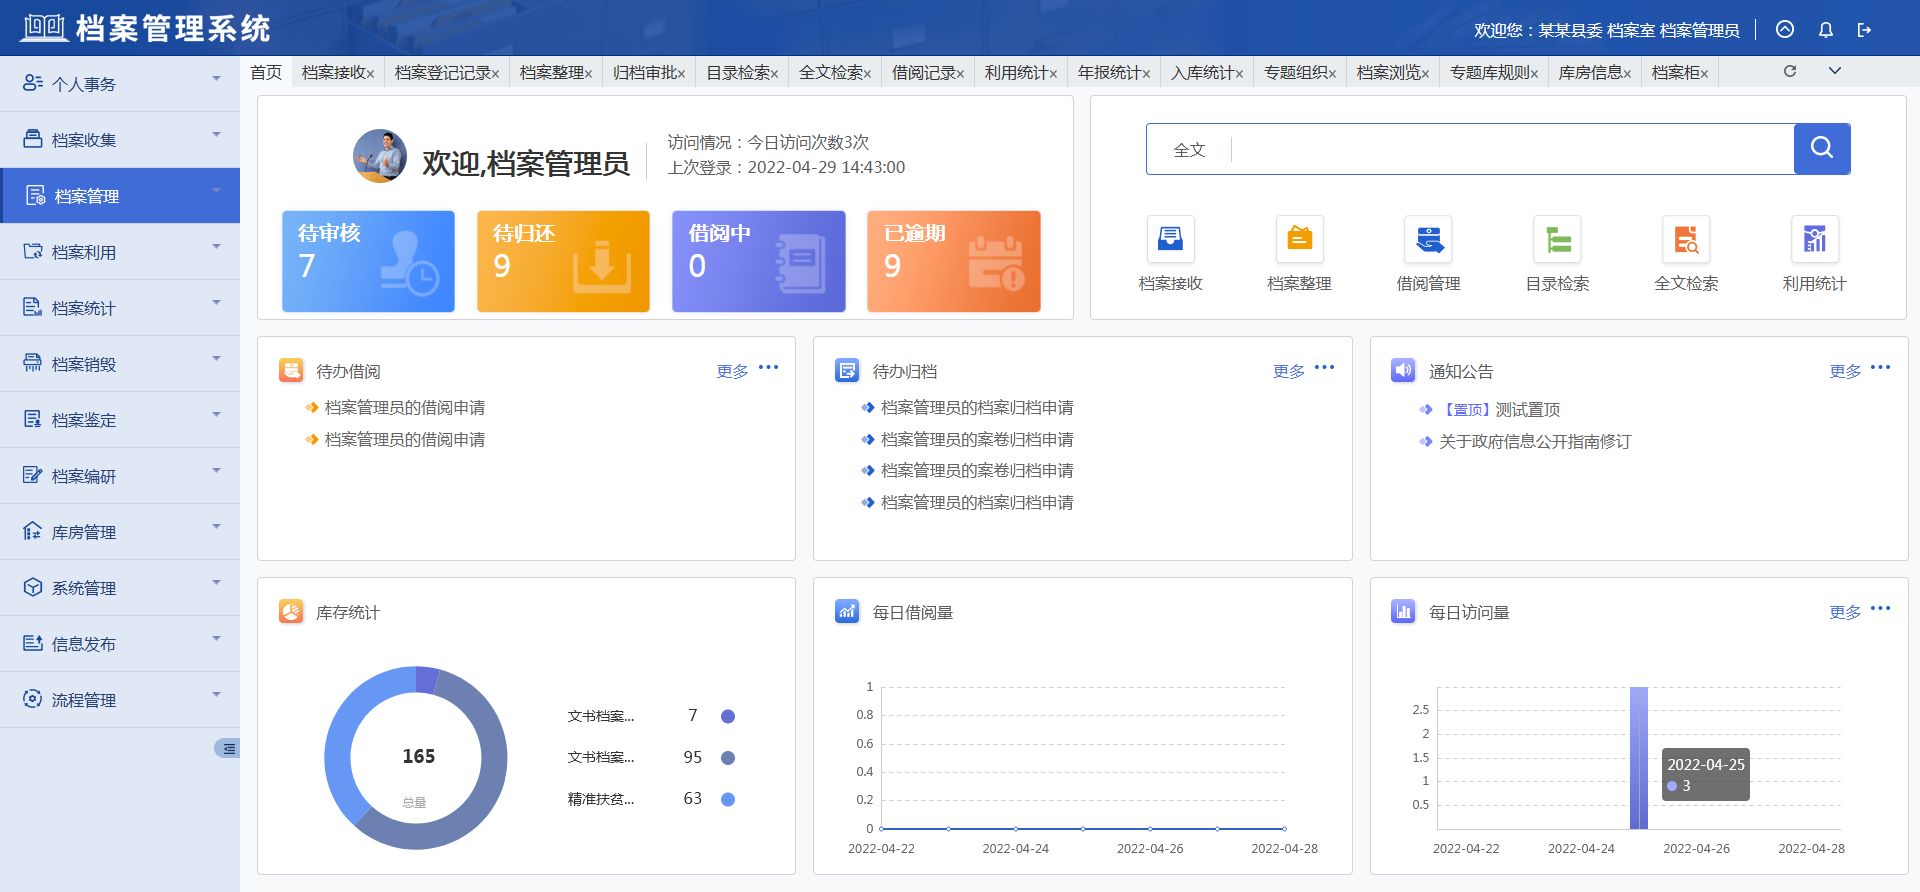This screenshot has width=1920, height=892.
Task: Click the bar in 每日访问量 chart
Action: pyautogui.click(x=1638, y=758)
